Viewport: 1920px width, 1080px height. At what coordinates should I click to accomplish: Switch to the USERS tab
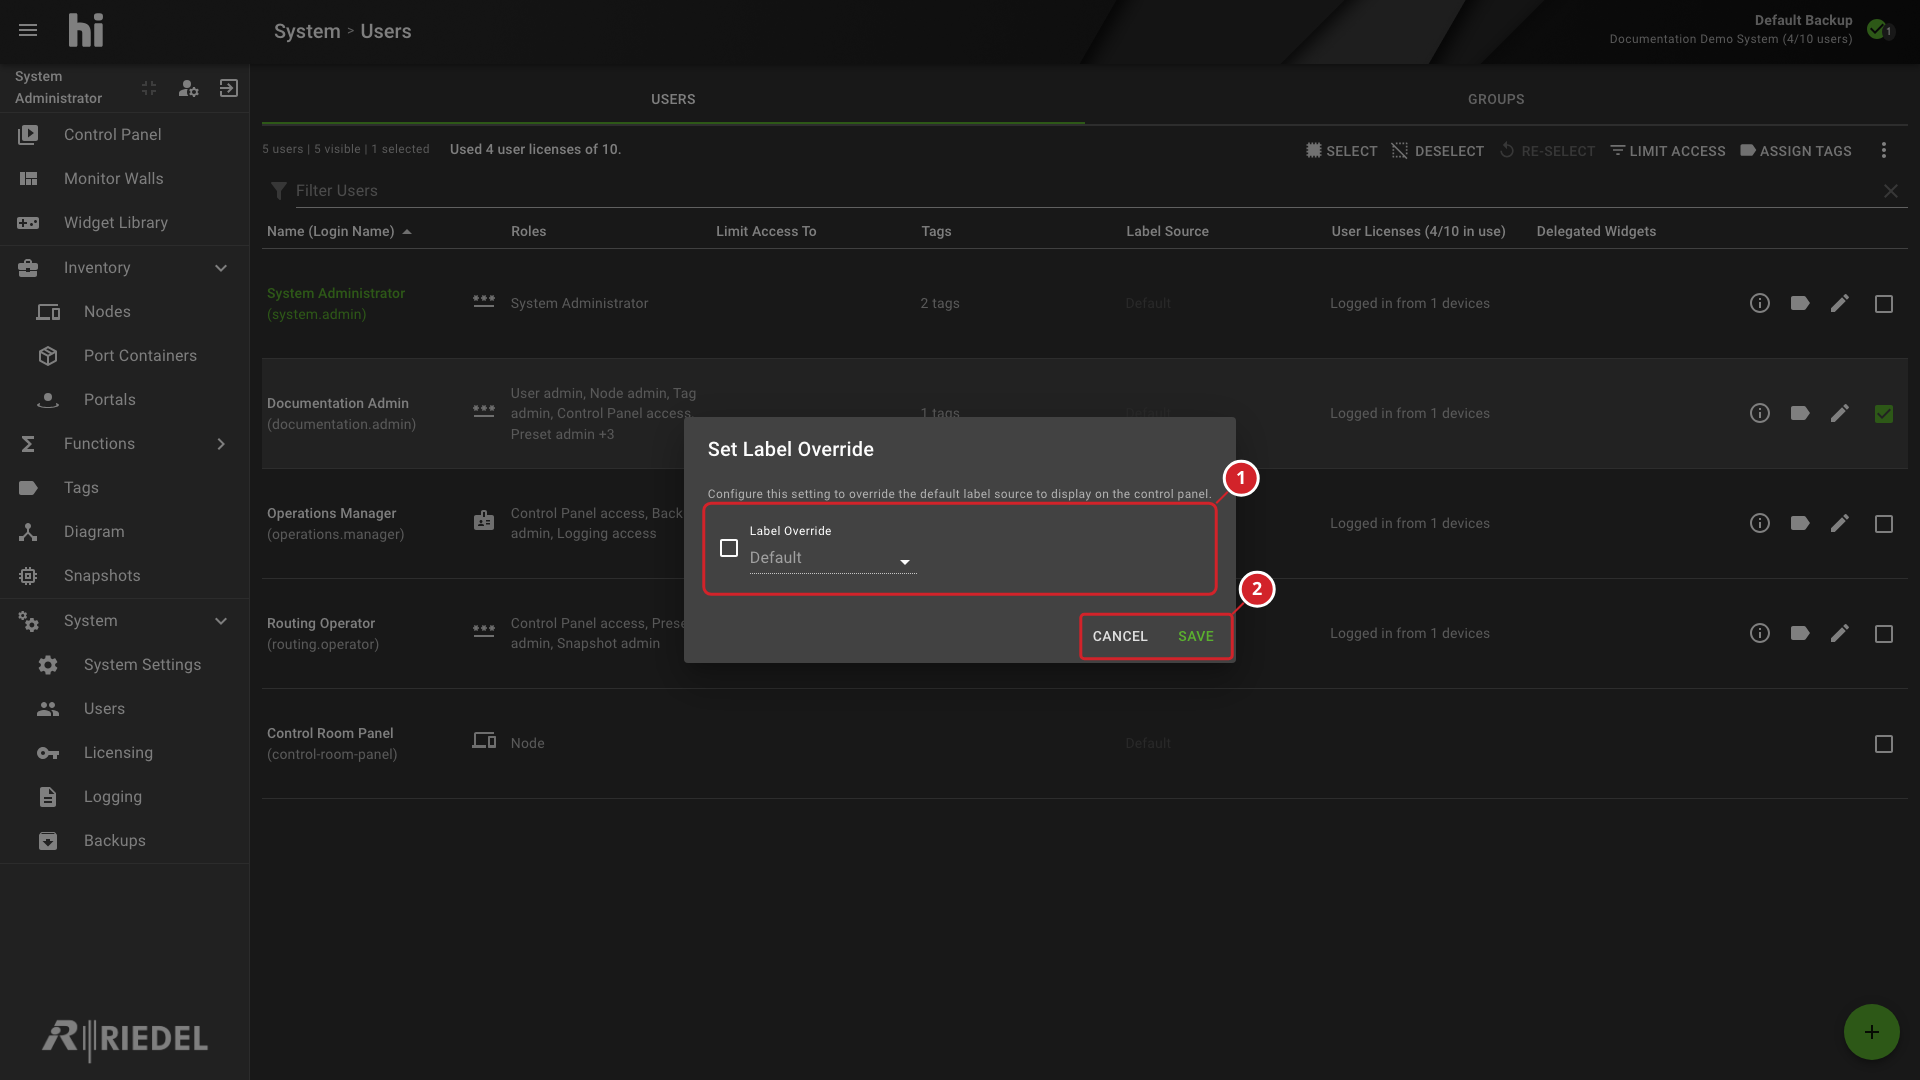[673, 99]
